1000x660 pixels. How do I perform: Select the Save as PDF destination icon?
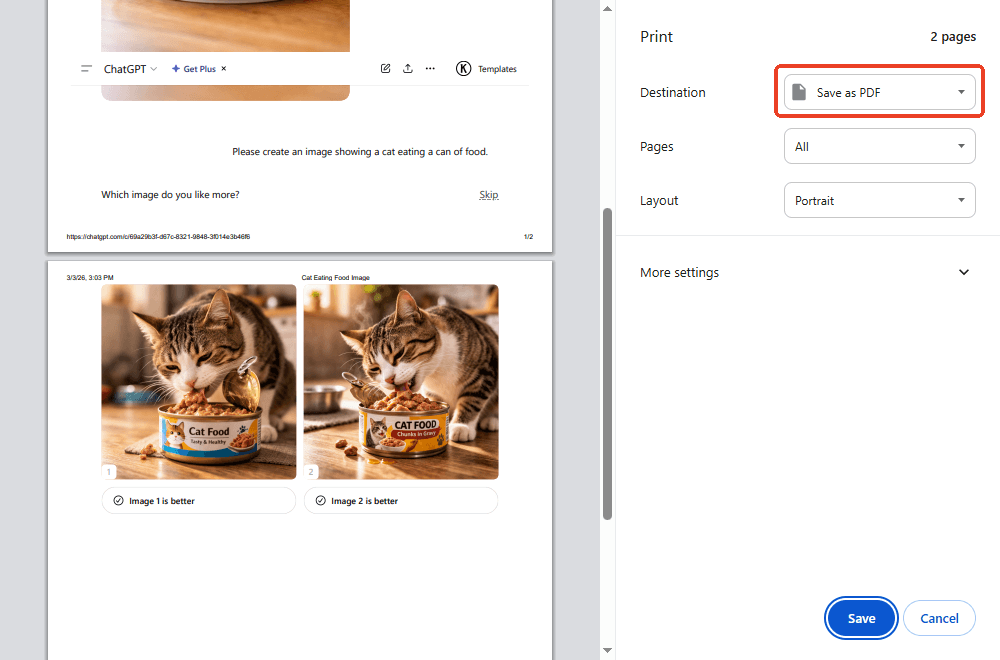tap(799, 91)
